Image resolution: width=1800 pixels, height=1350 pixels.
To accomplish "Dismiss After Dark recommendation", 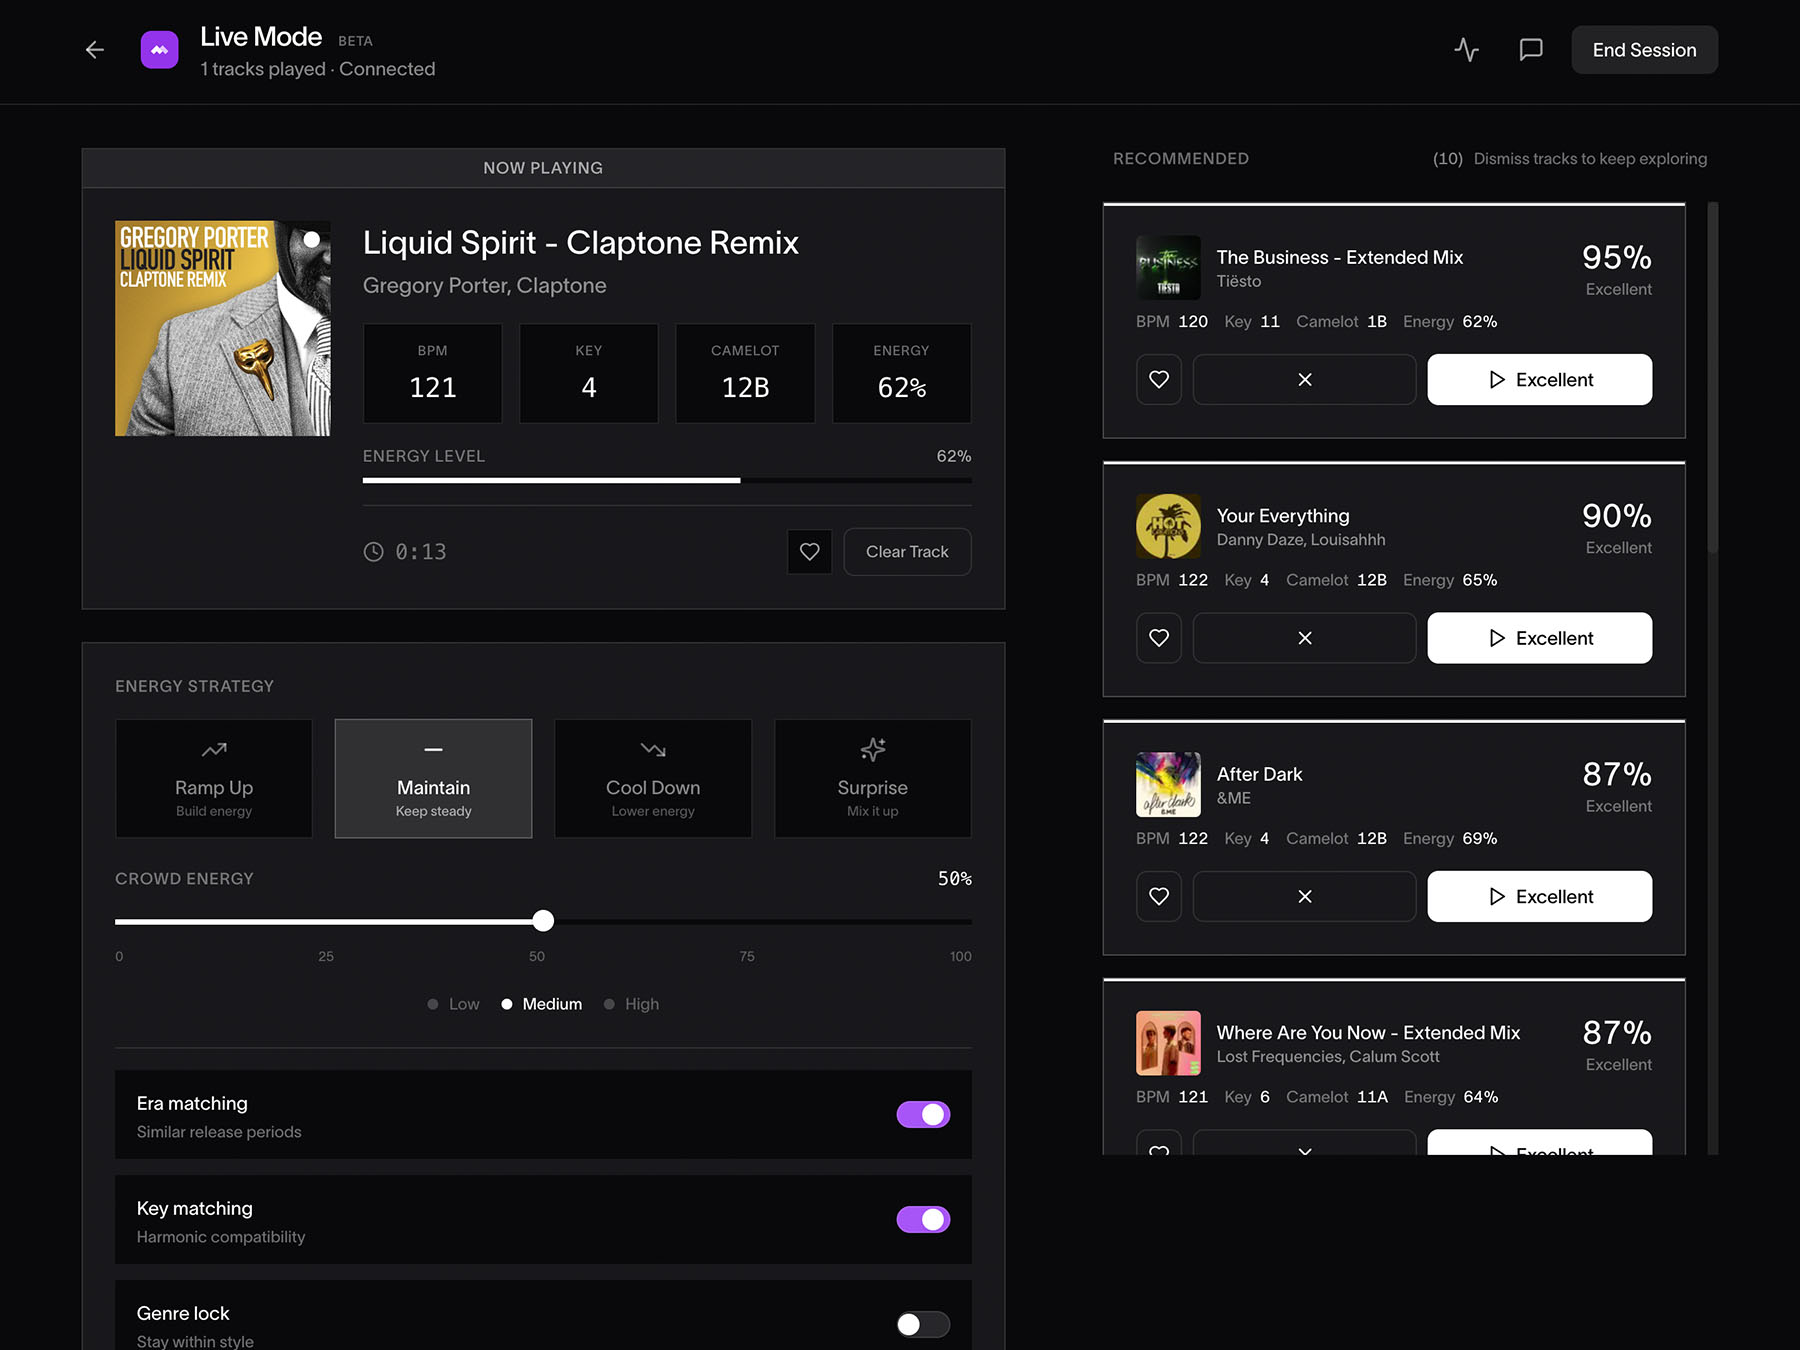I will [x=1305, y=897].
